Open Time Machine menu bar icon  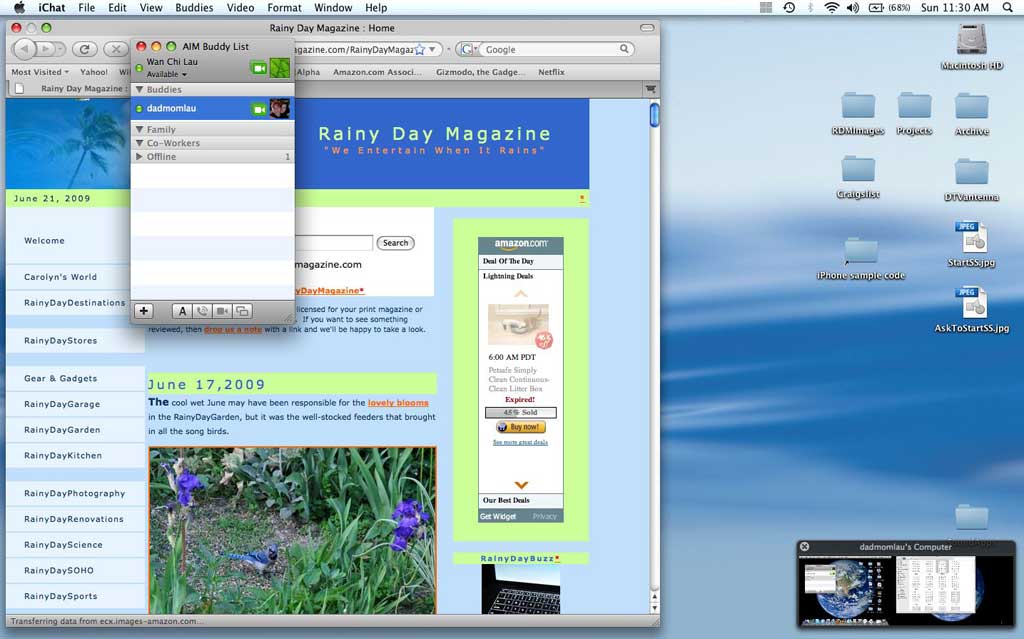coord(789,8)
